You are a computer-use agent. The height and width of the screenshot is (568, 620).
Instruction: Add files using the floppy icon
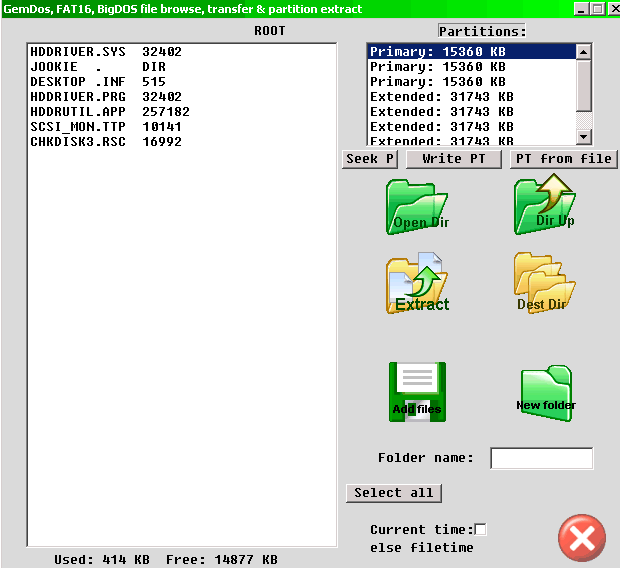(x=417, y=392)
